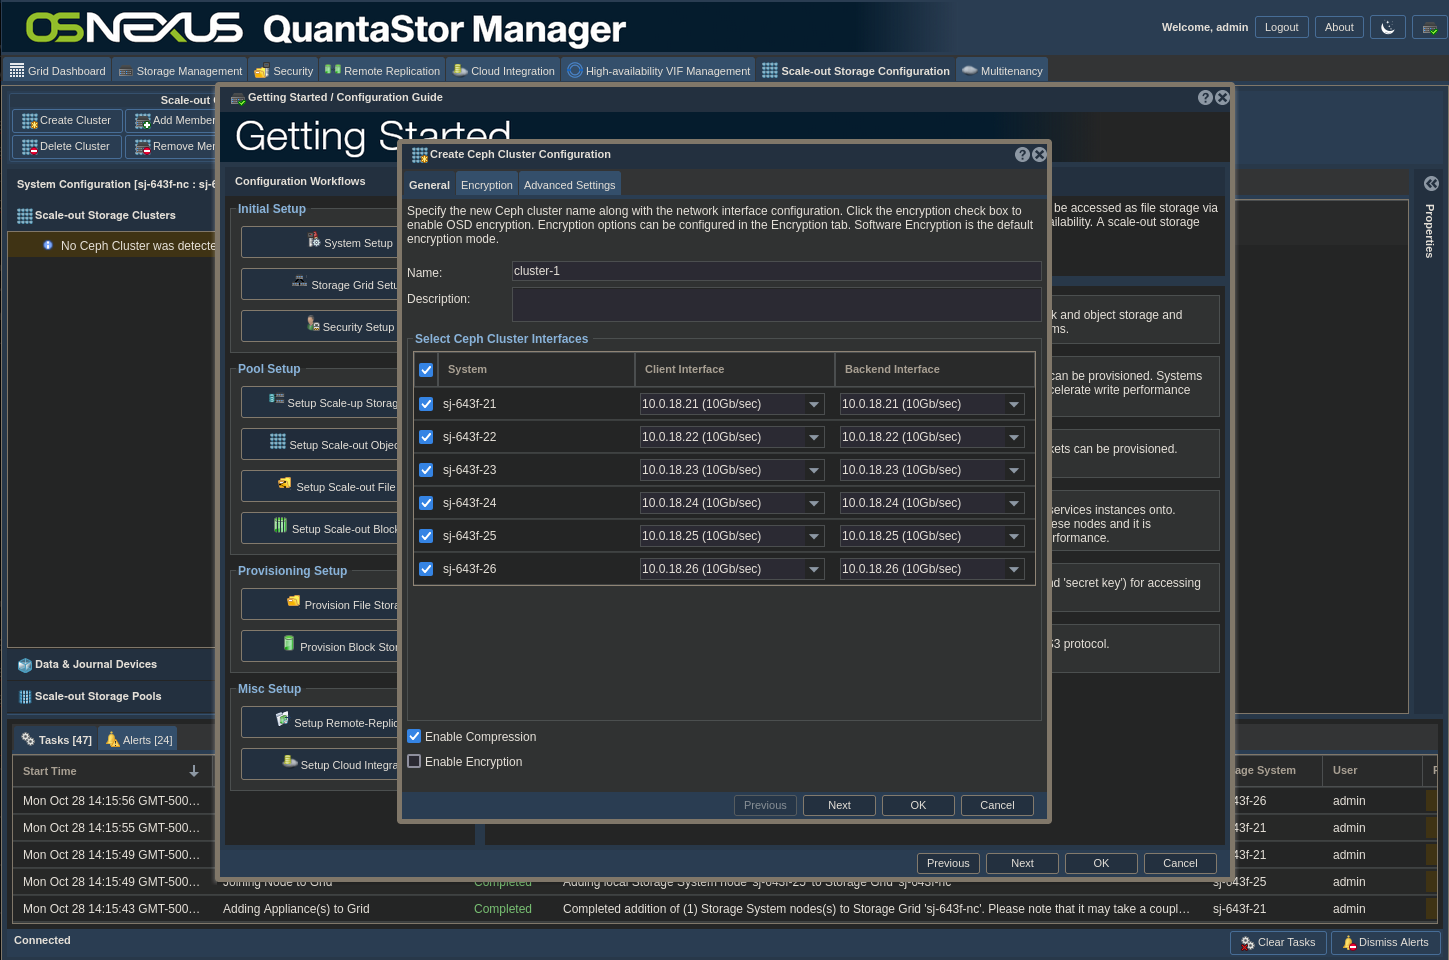1449x960 pixels.
Task: Open help in Create Ceph Cluster dialog
Action: [1022, 155]
